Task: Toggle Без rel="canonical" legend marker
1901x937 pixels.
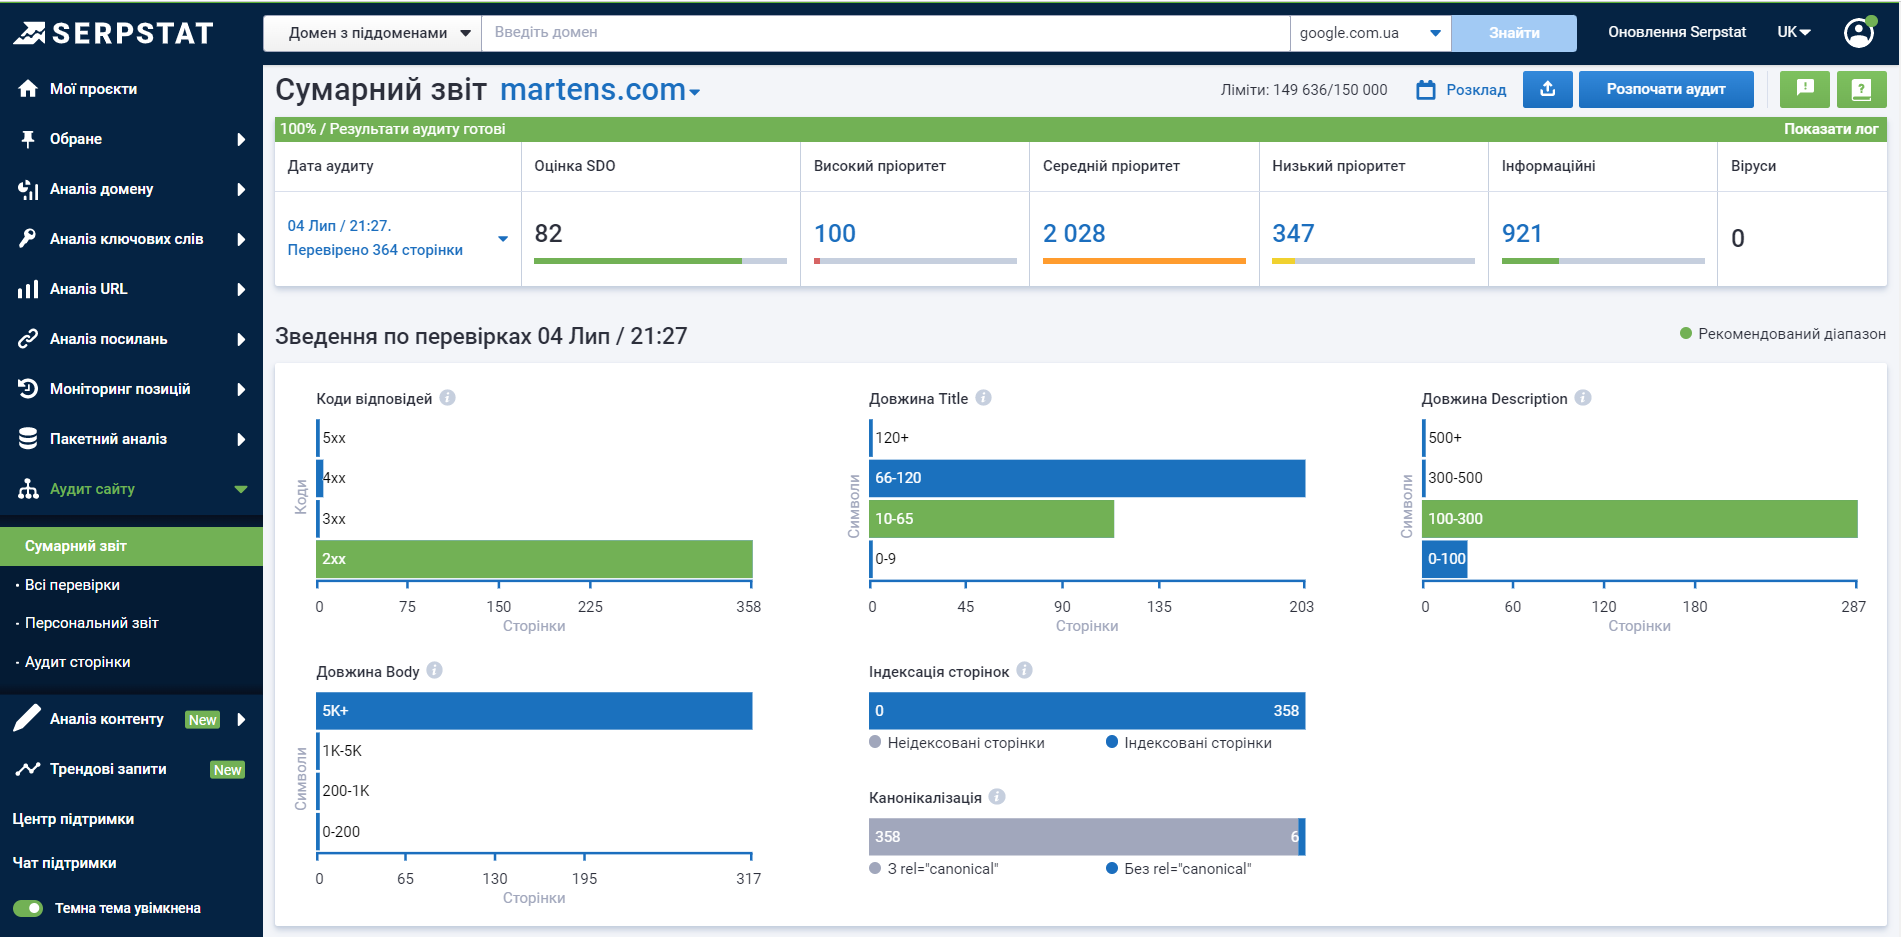Action: [1112, 868]
